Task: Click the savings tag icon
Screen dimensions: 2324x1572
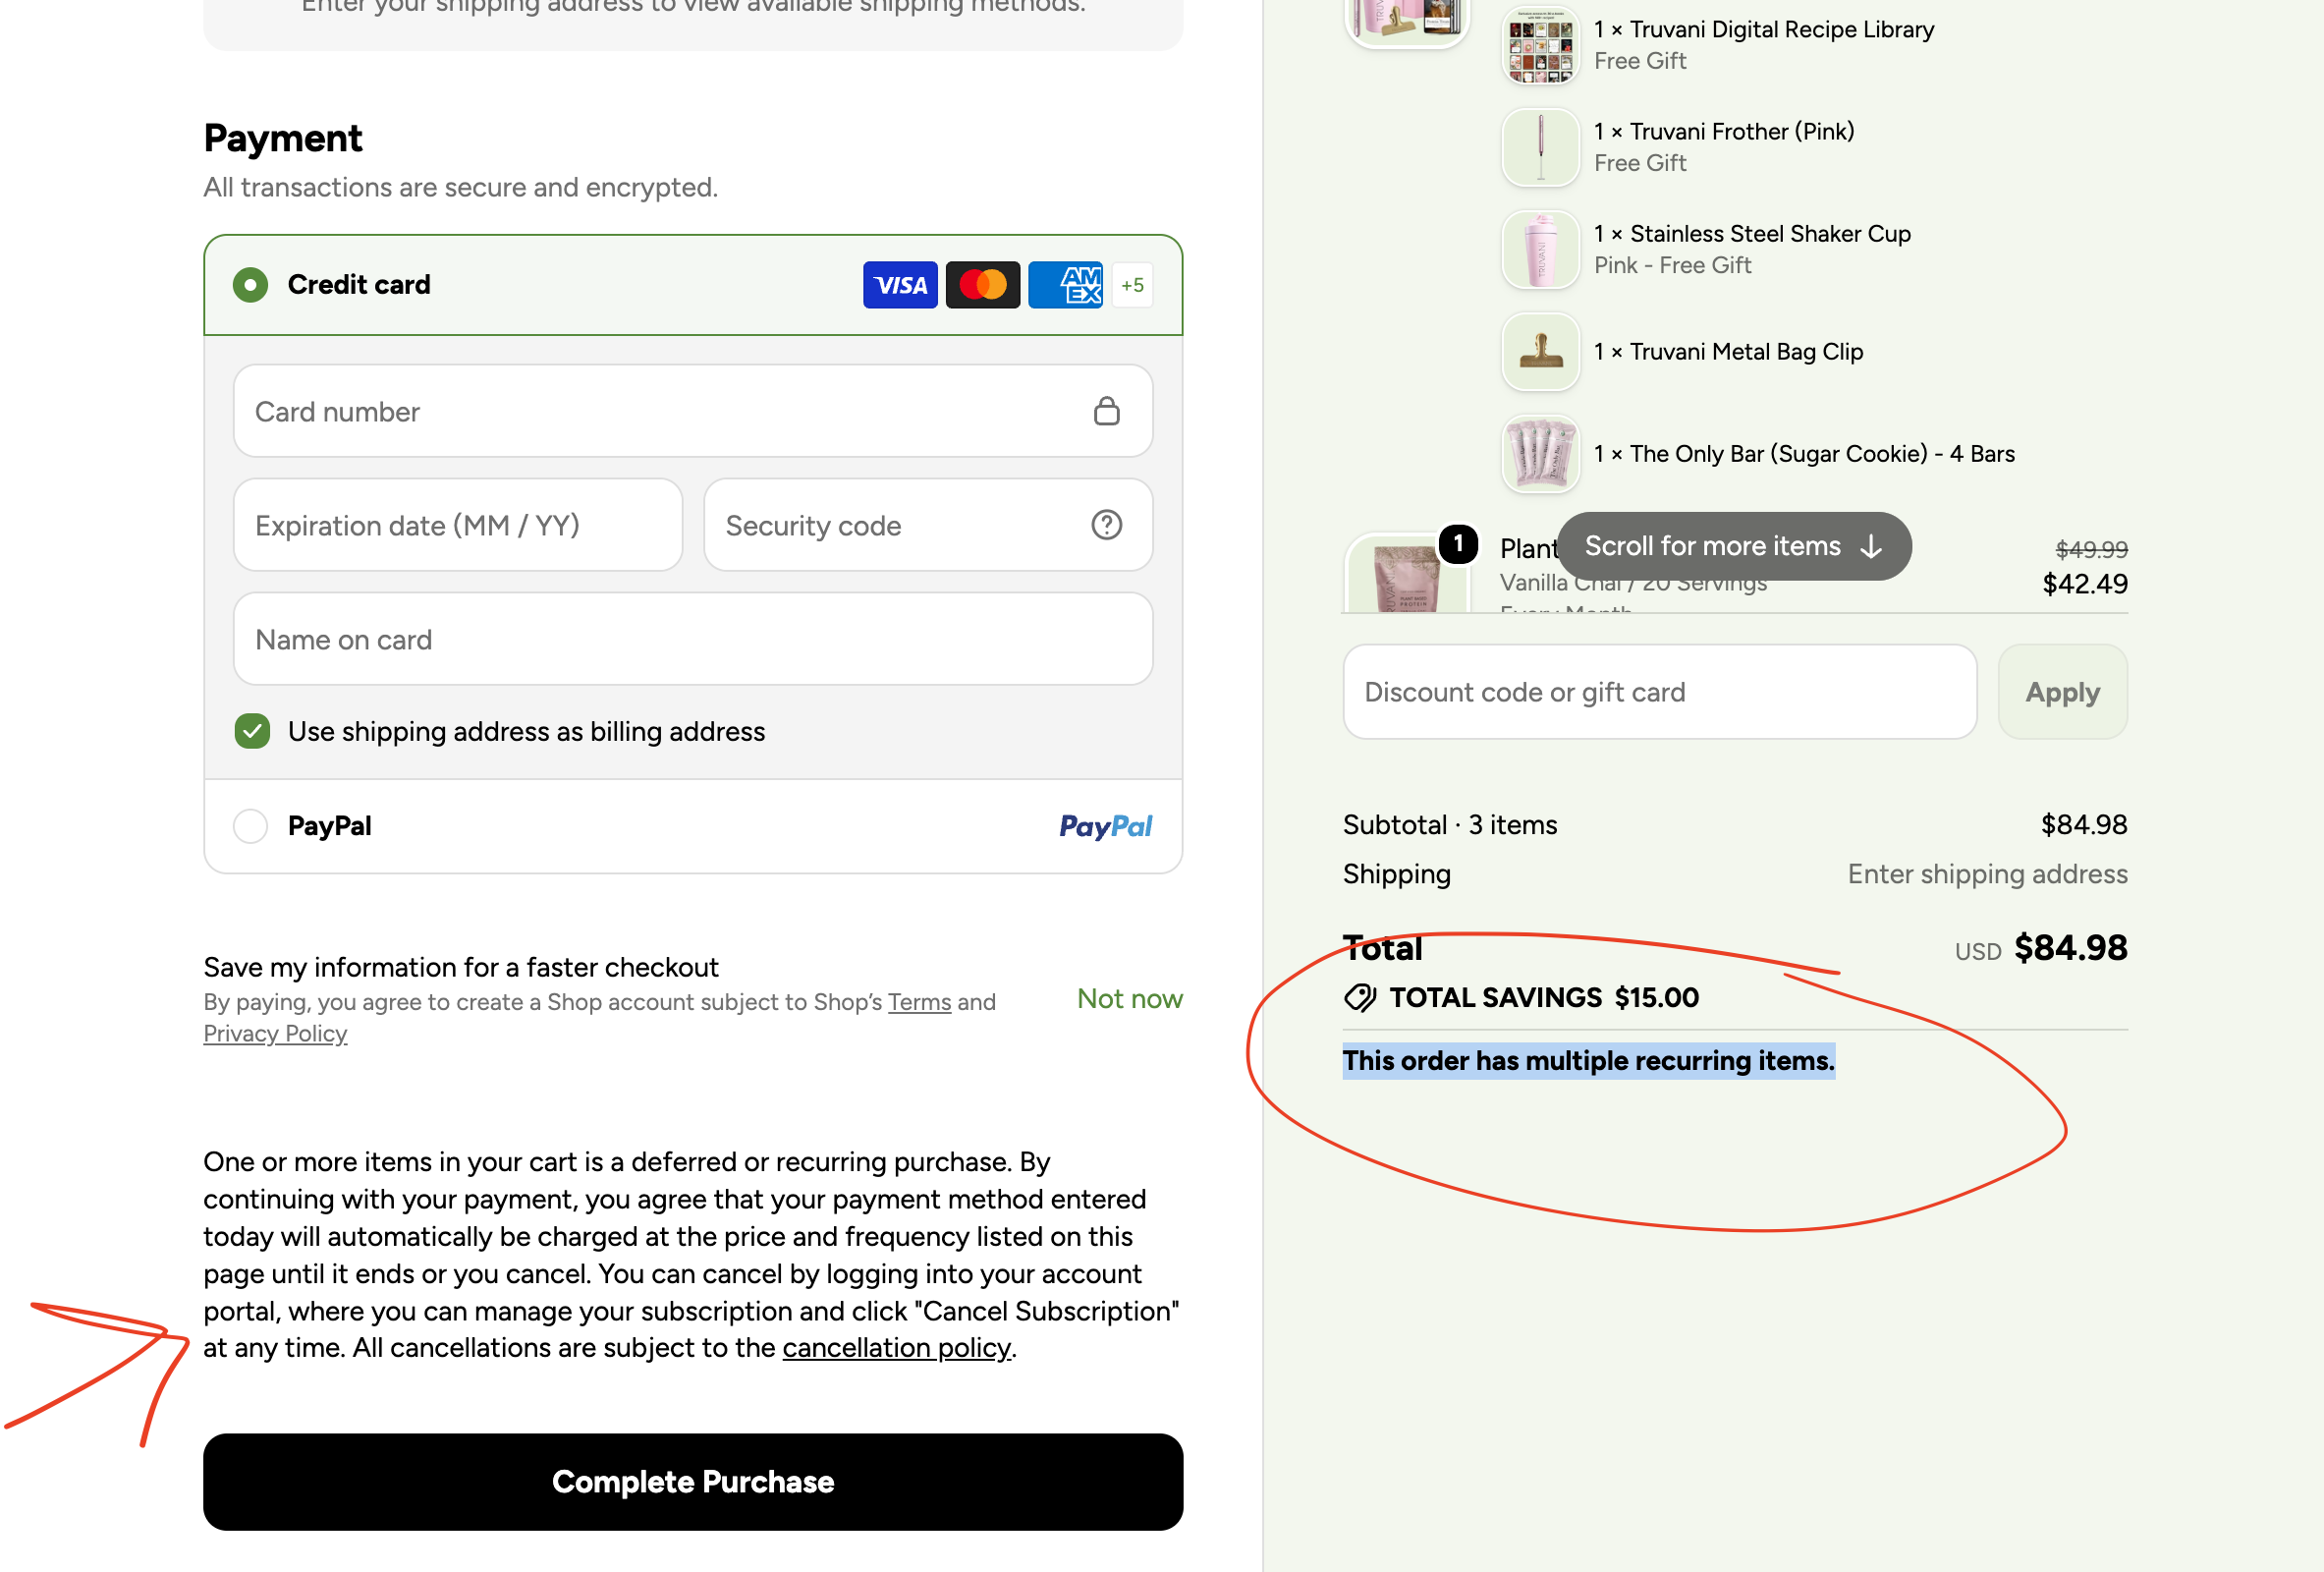Action: 1360,998
